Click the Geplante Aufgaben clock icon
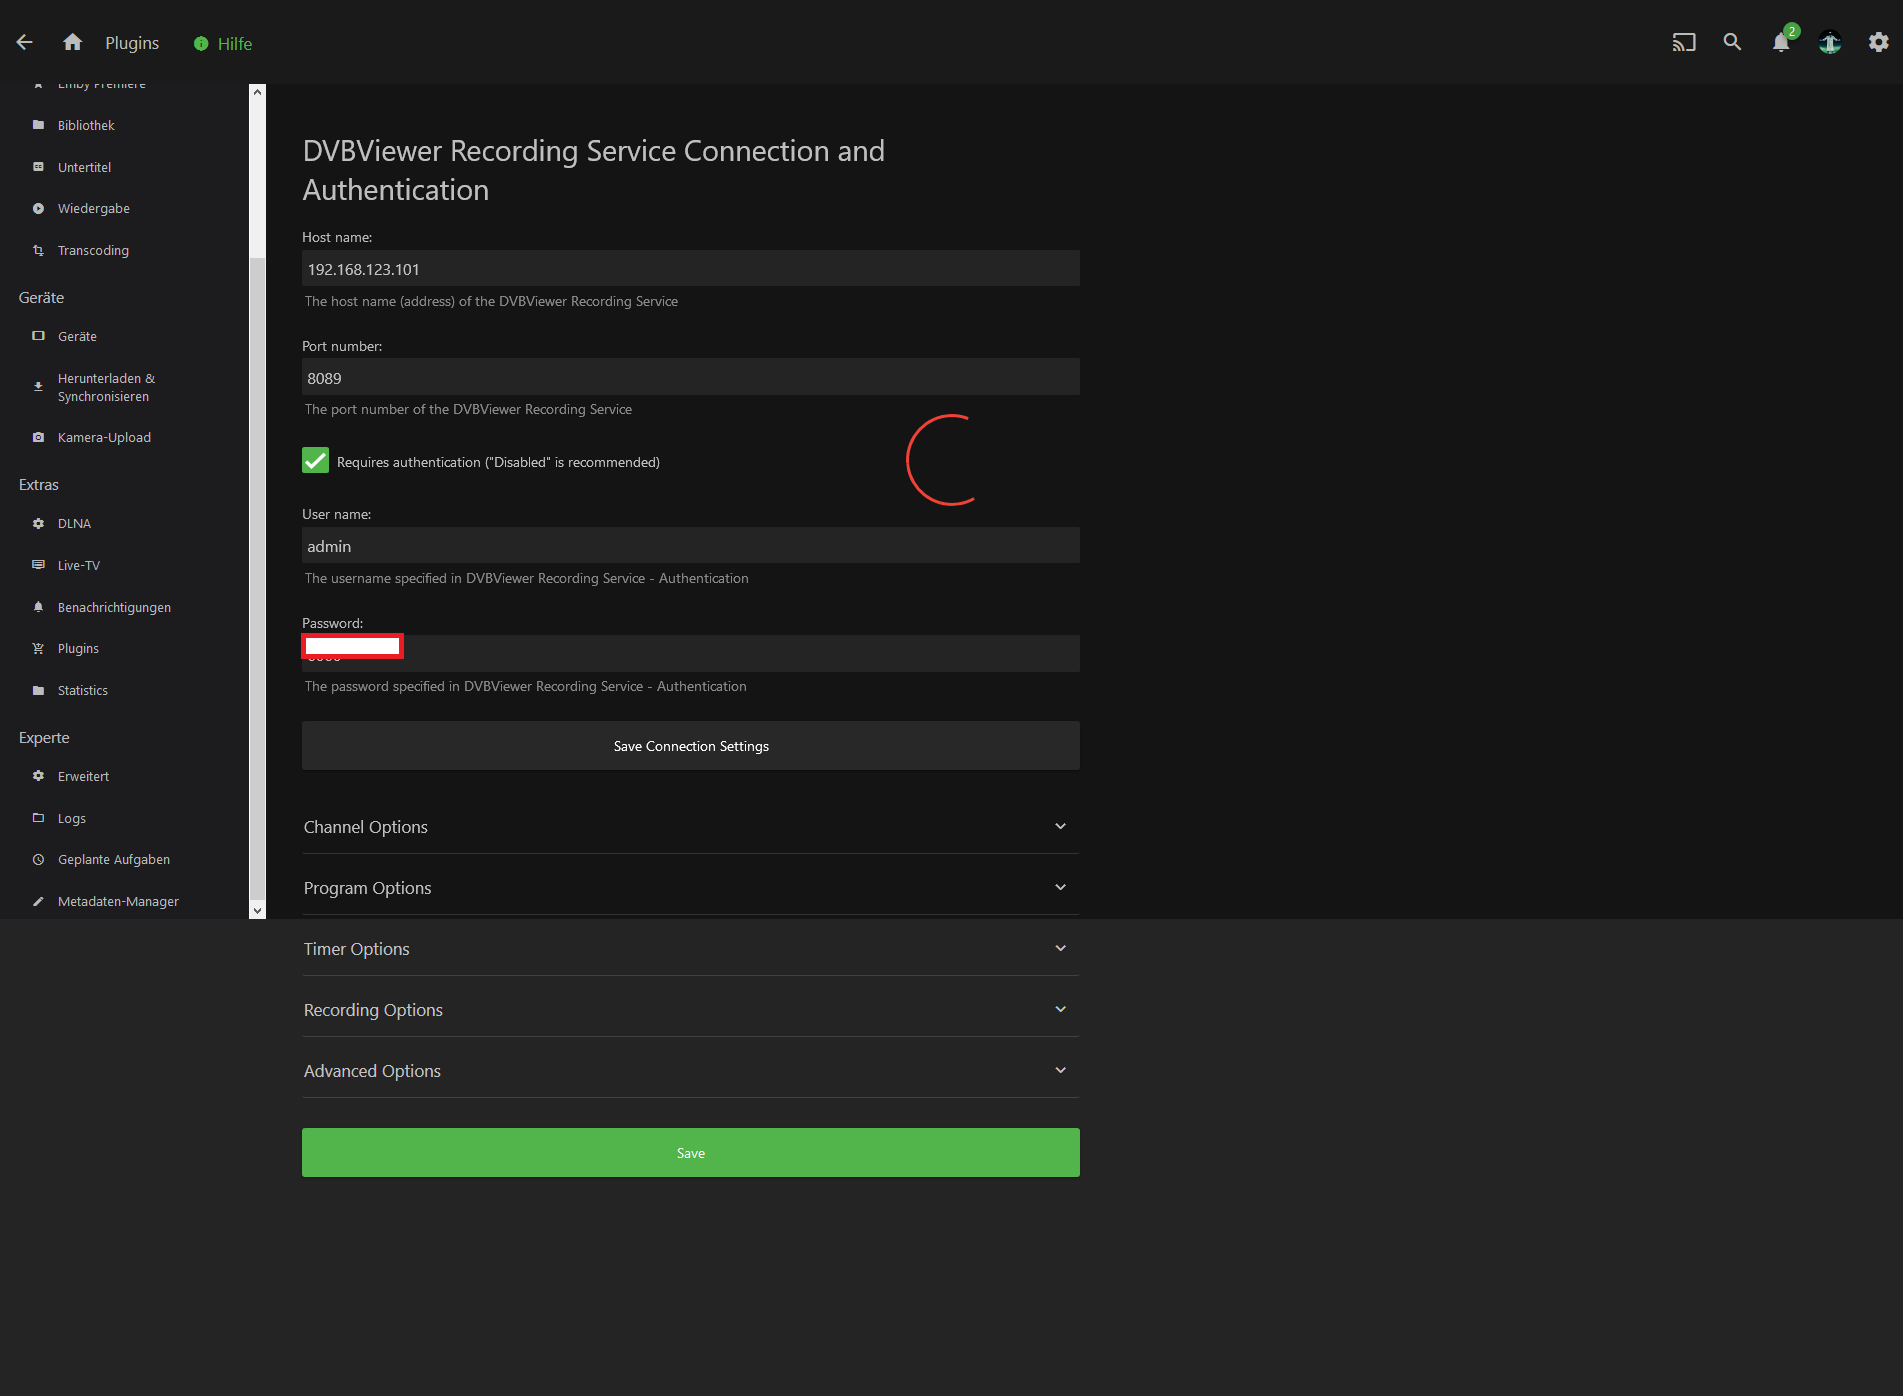 click(x=38, y=859)
